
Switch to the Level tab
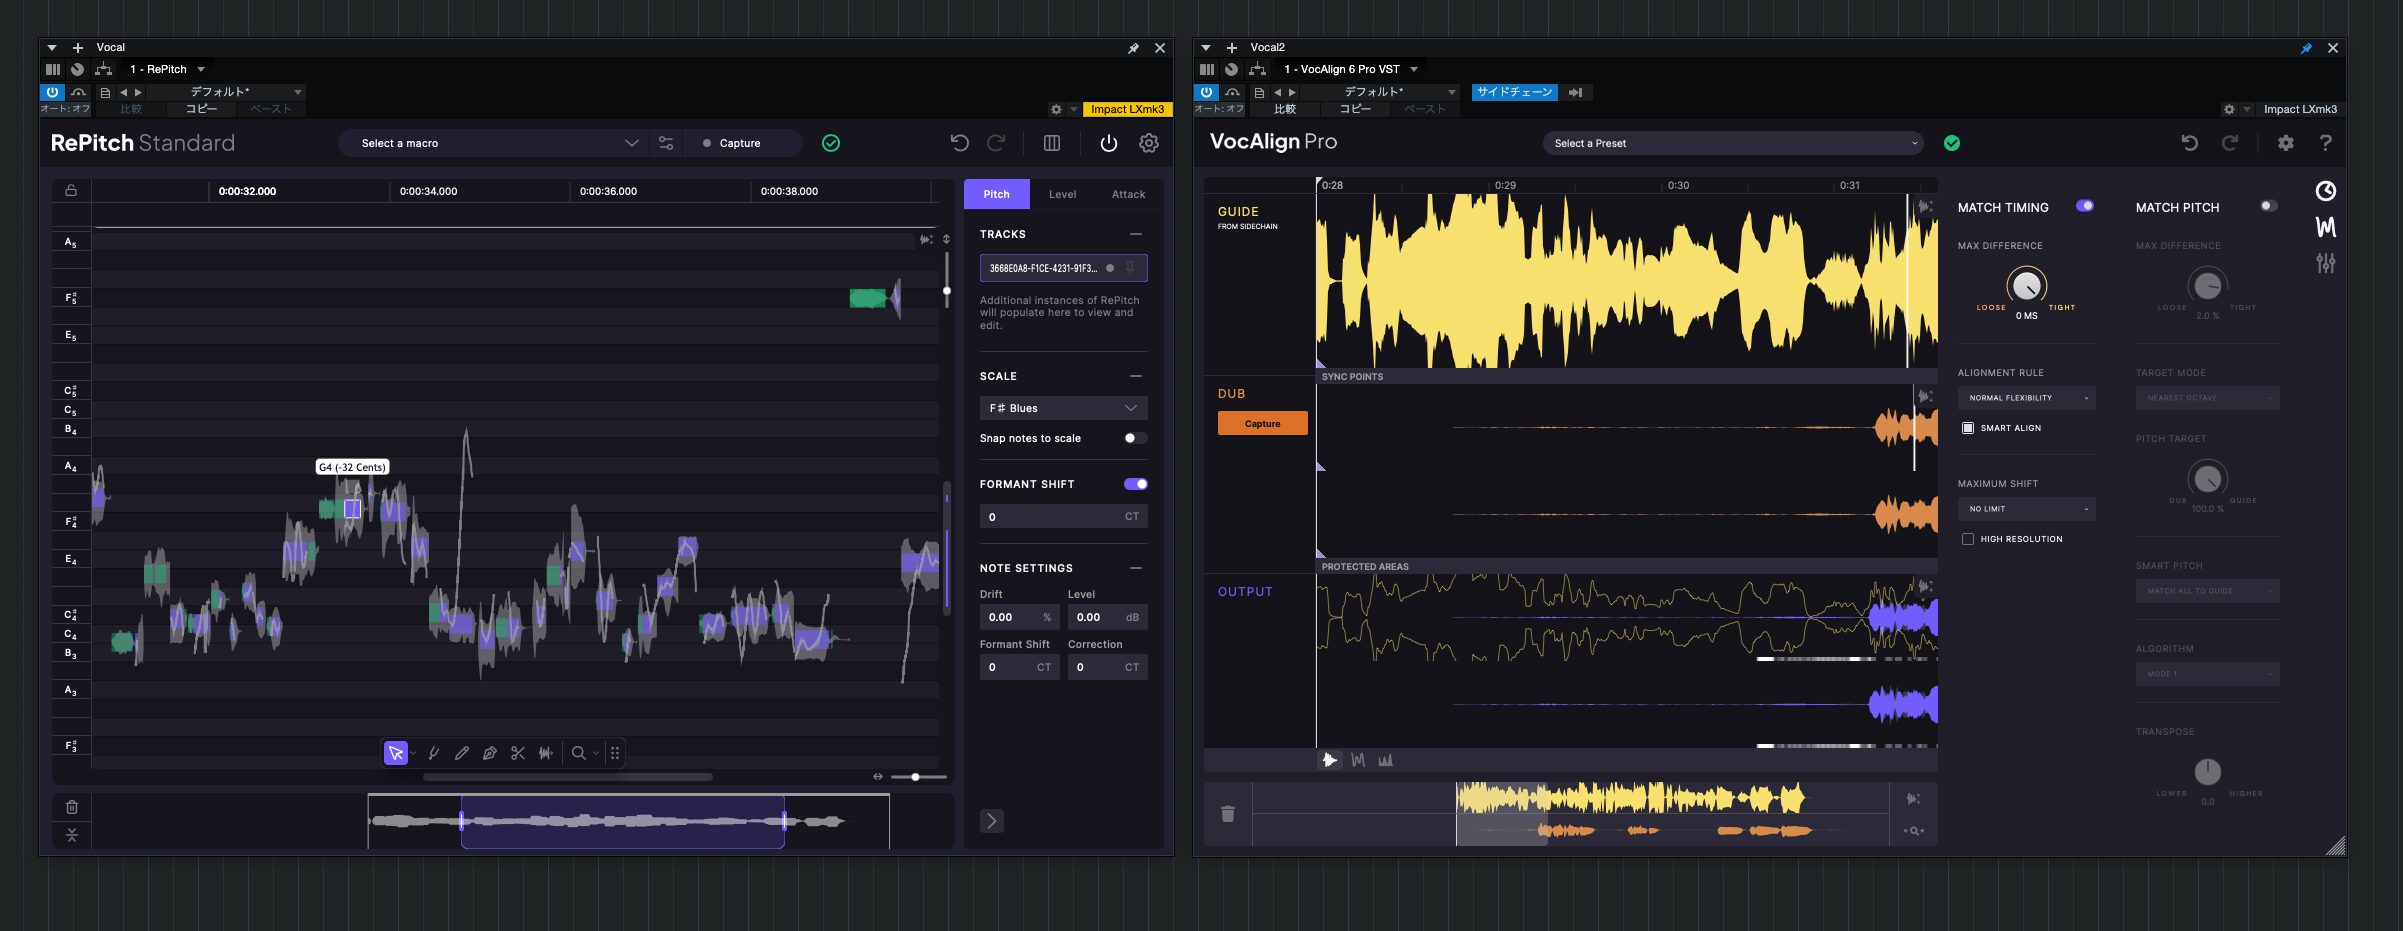click(x=1062, y=194)
